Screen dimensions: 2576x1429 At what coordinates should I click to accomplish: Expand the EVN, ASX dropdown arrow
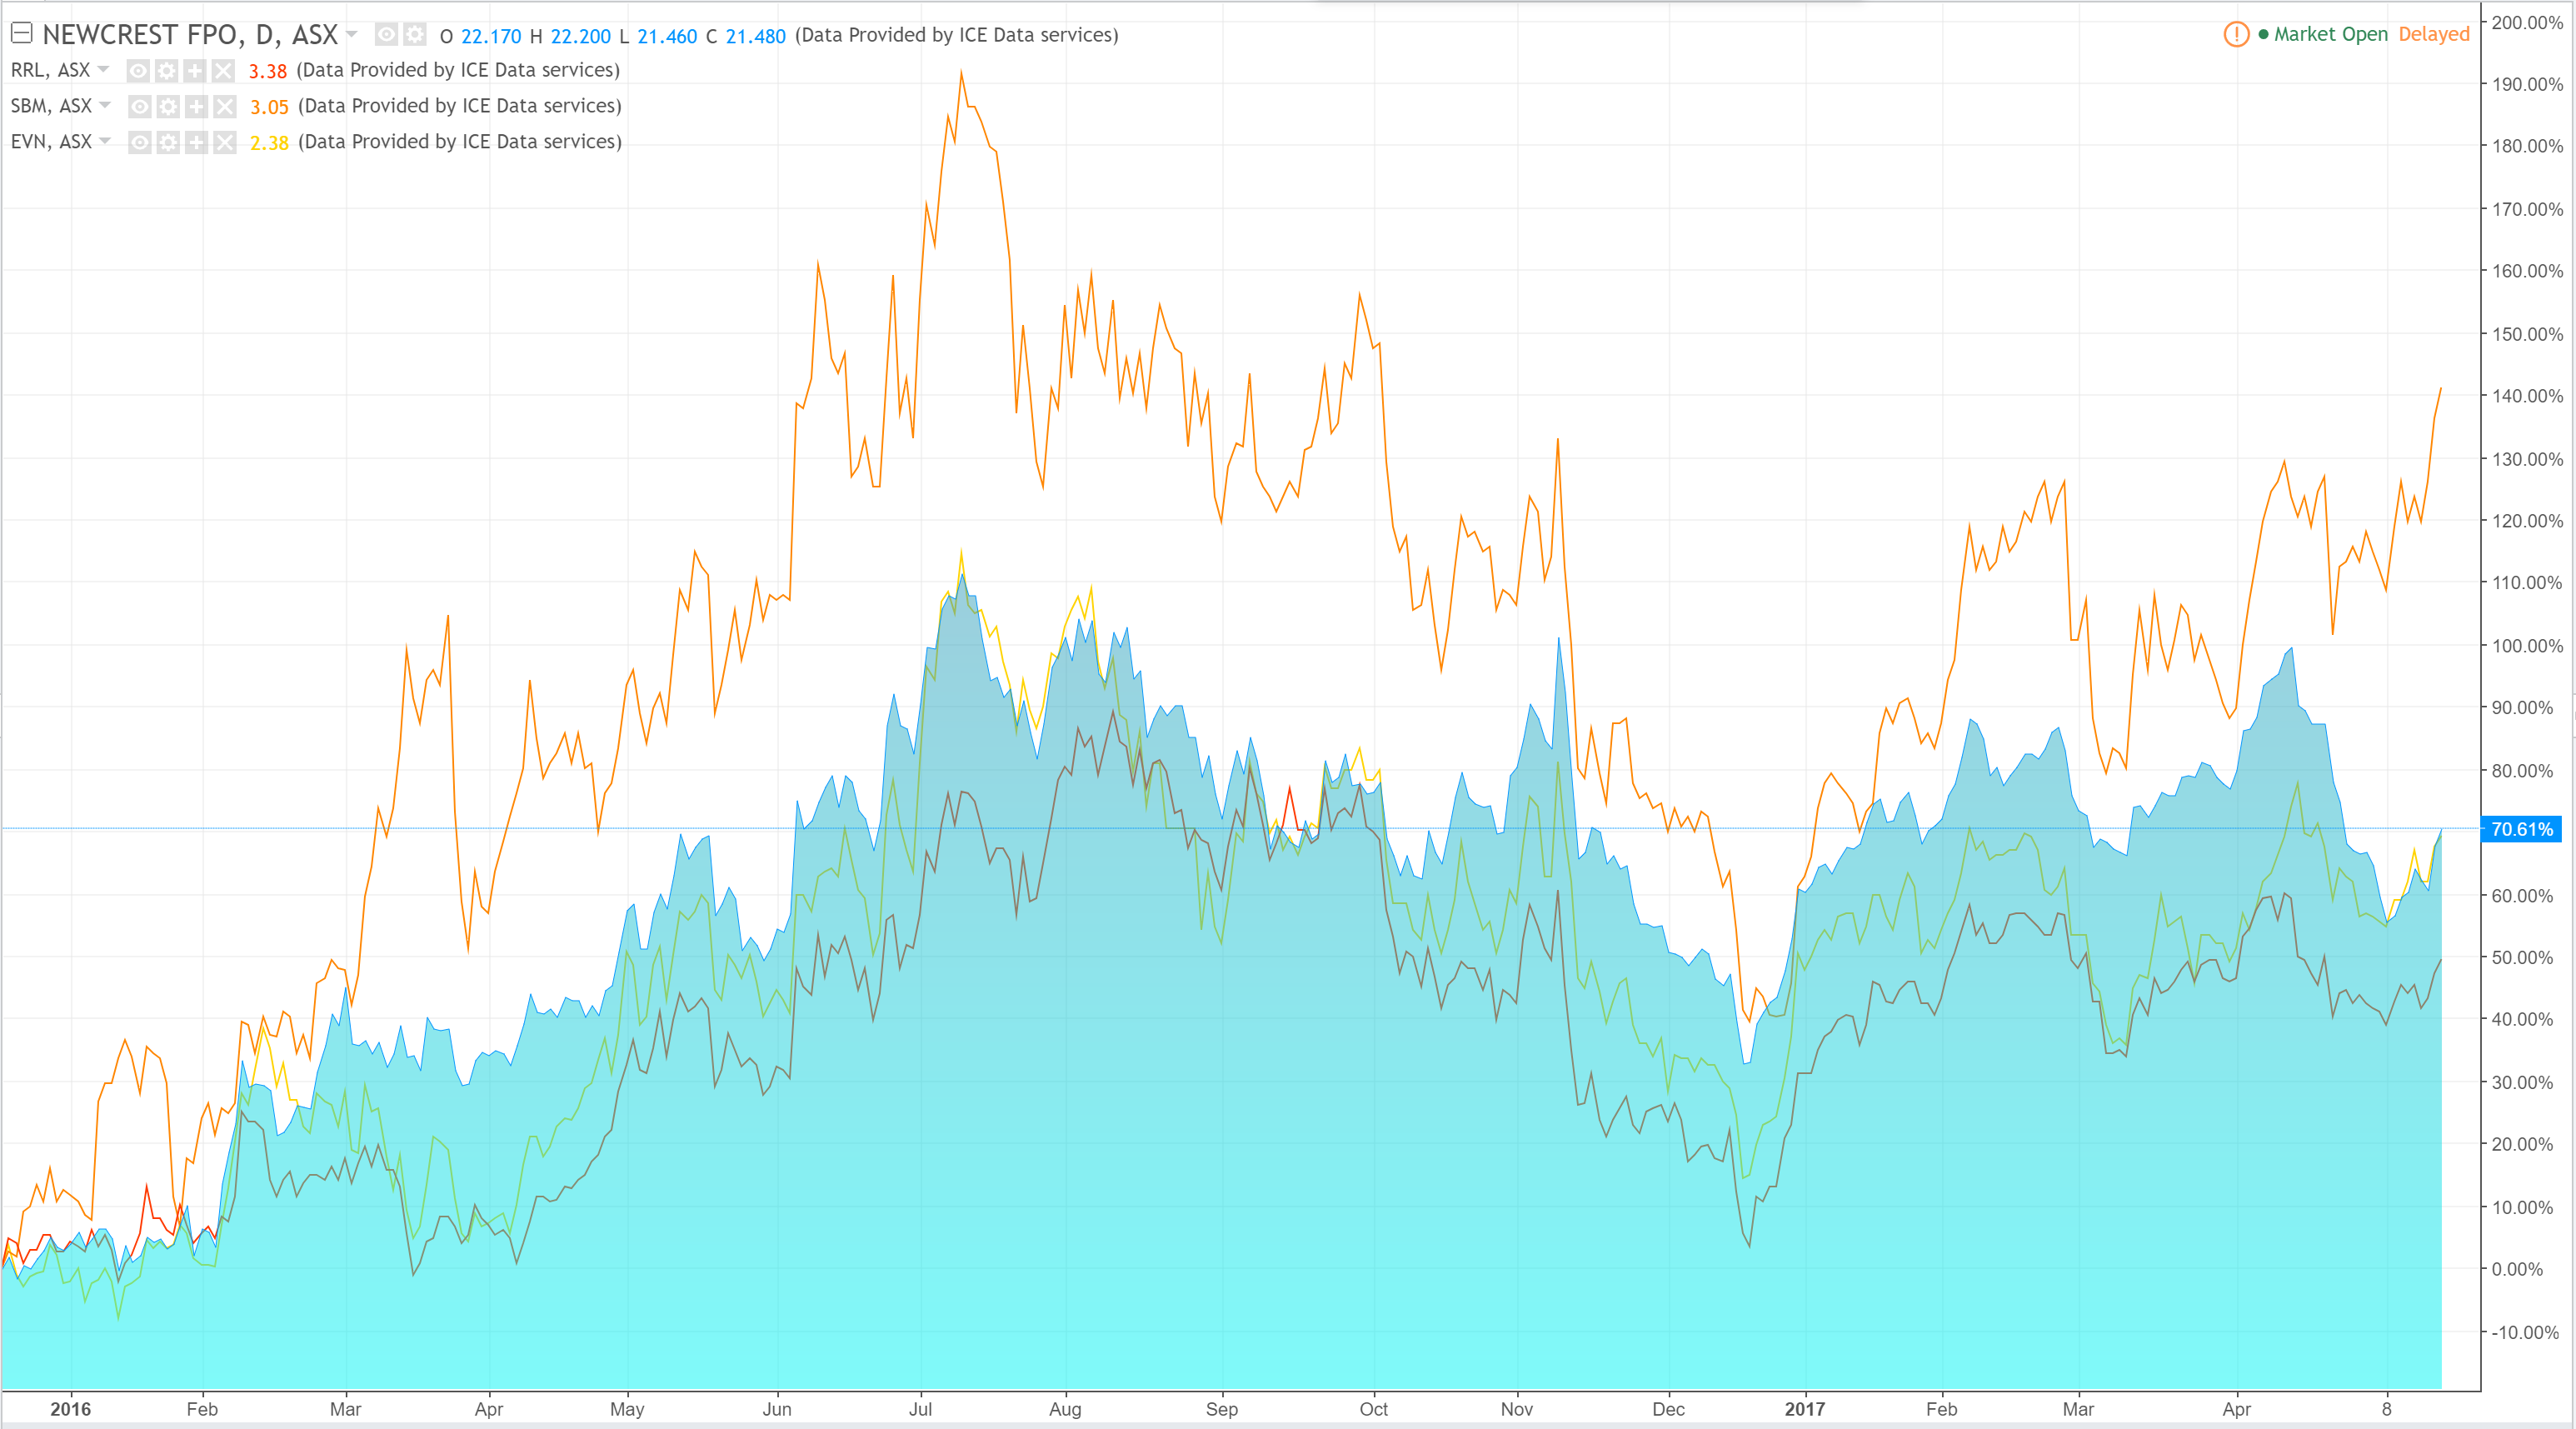pyautogui.click(x=105, y=141)
